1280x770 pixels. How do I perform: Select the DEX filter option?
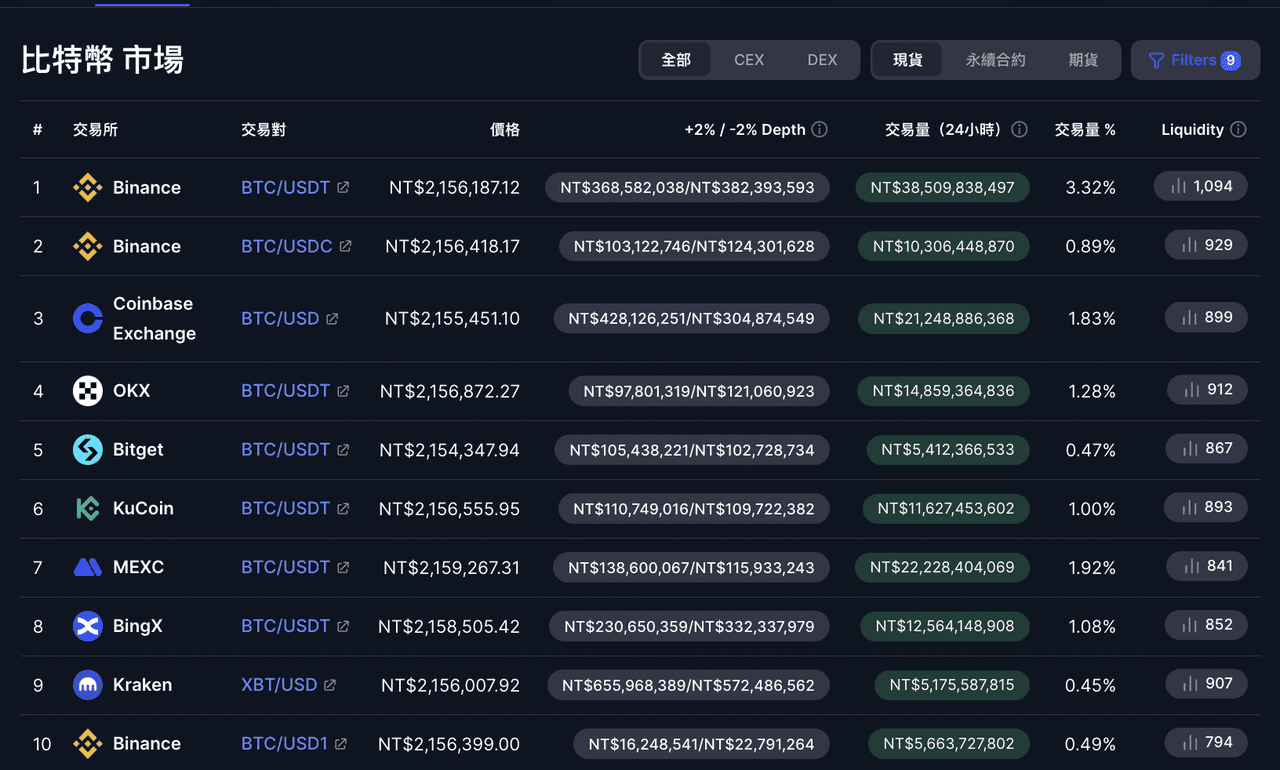point(822,60)
